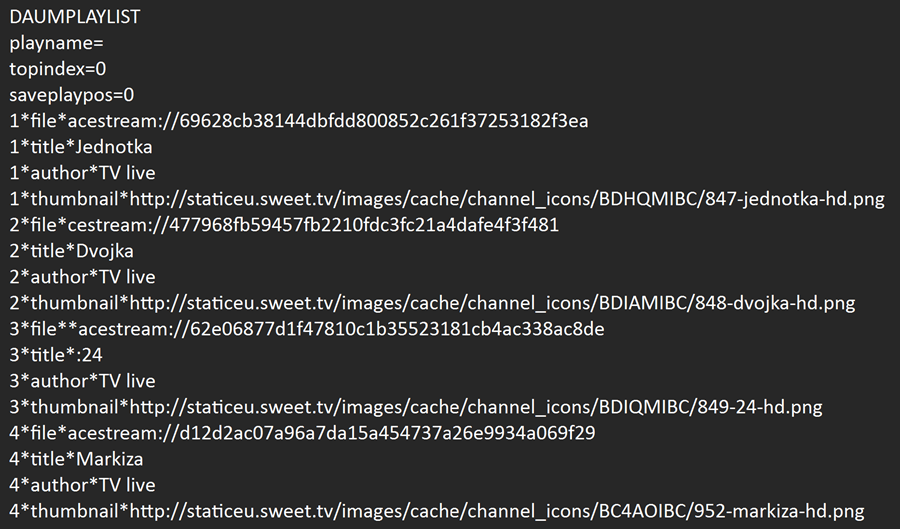
Task: Click the topindex=0 line
Action: click(58, 69)
